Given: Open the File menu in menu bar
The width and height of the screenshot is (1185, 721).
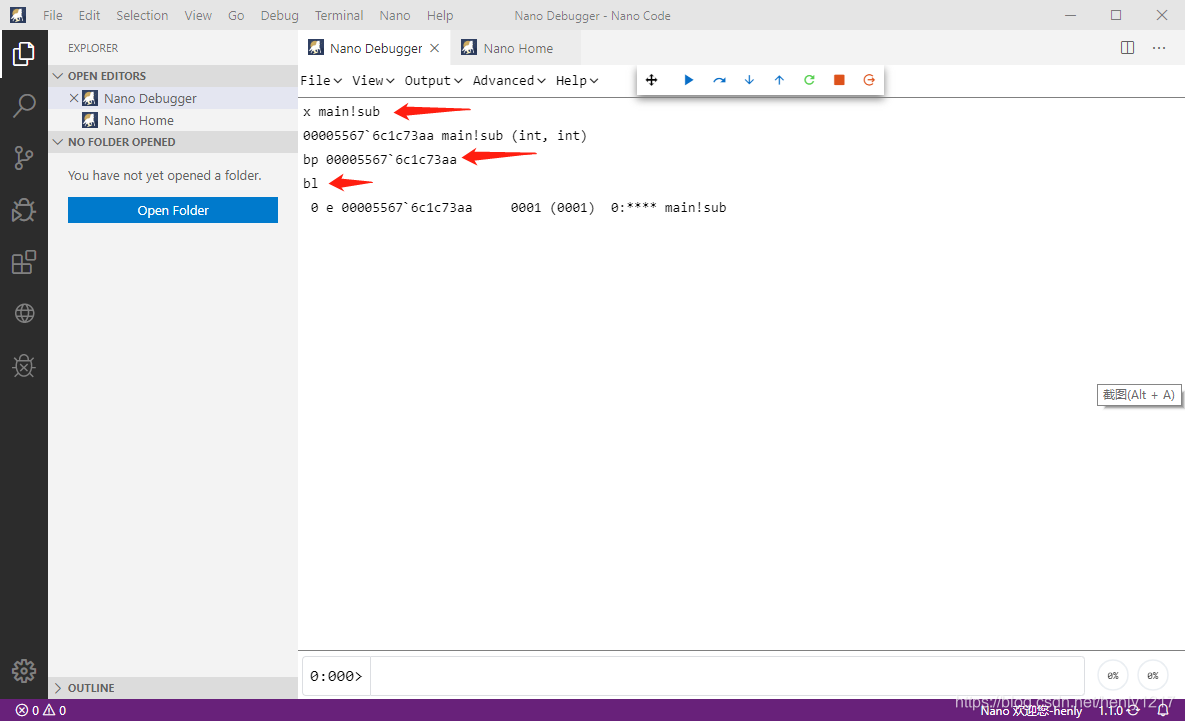Looking at the screenshot, I should click(x=53, y=15).
